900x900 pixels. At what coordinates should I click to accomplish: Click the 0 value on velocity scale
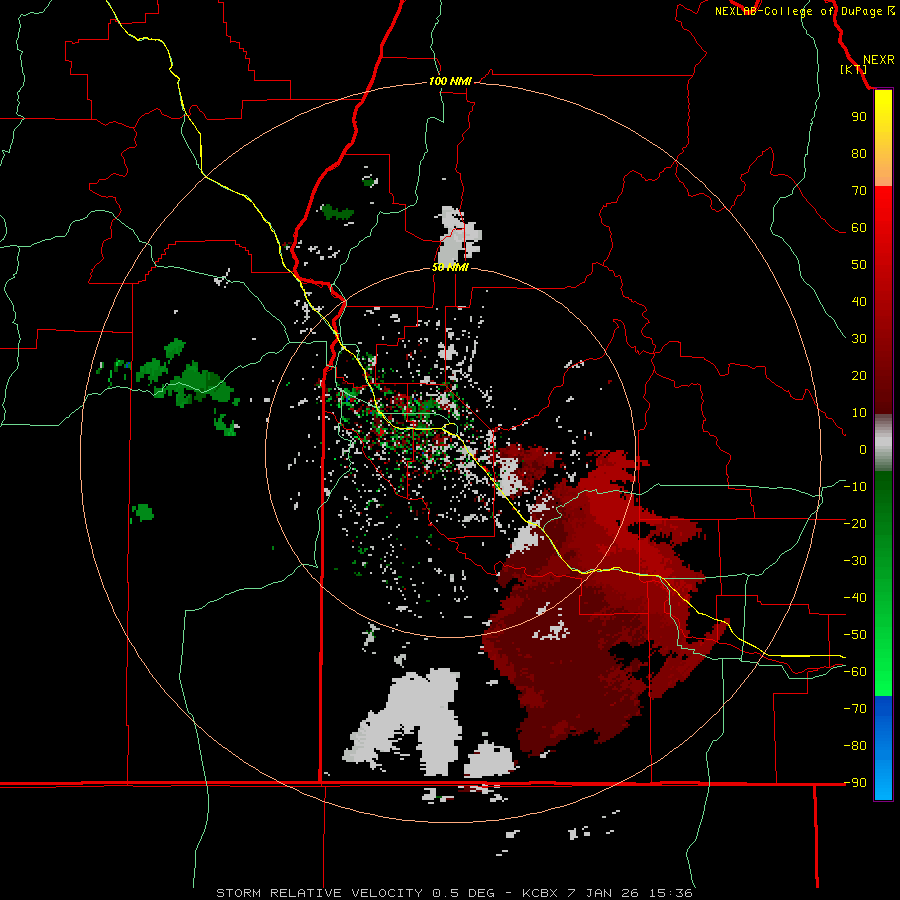click(863, 450)
